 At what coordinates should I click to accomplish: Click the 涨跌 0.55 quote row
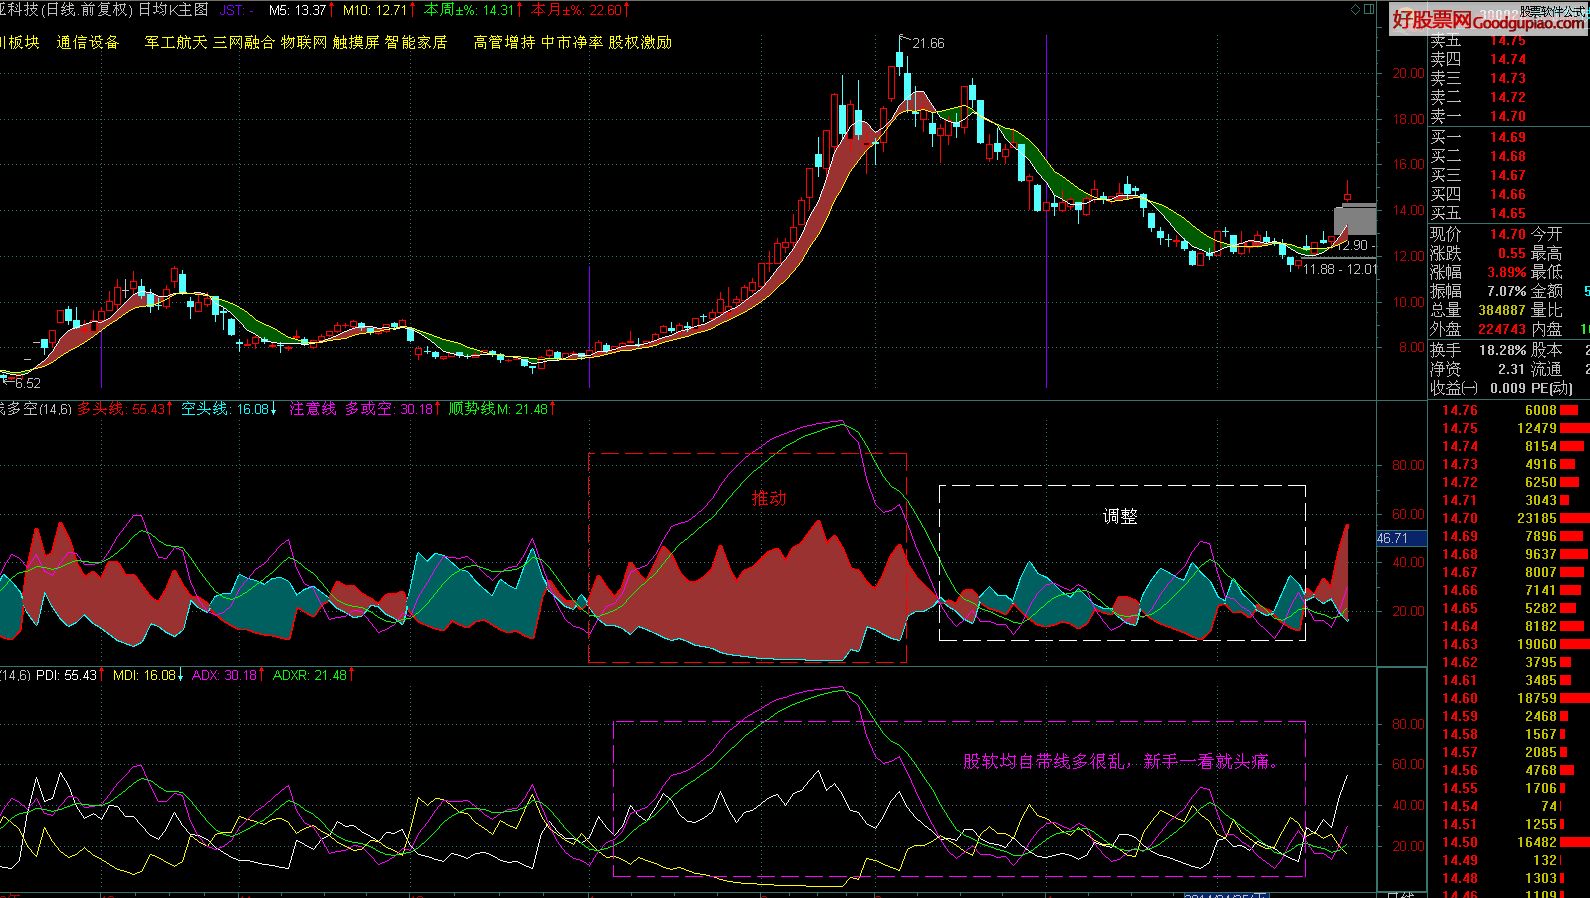click(1478, 253)
